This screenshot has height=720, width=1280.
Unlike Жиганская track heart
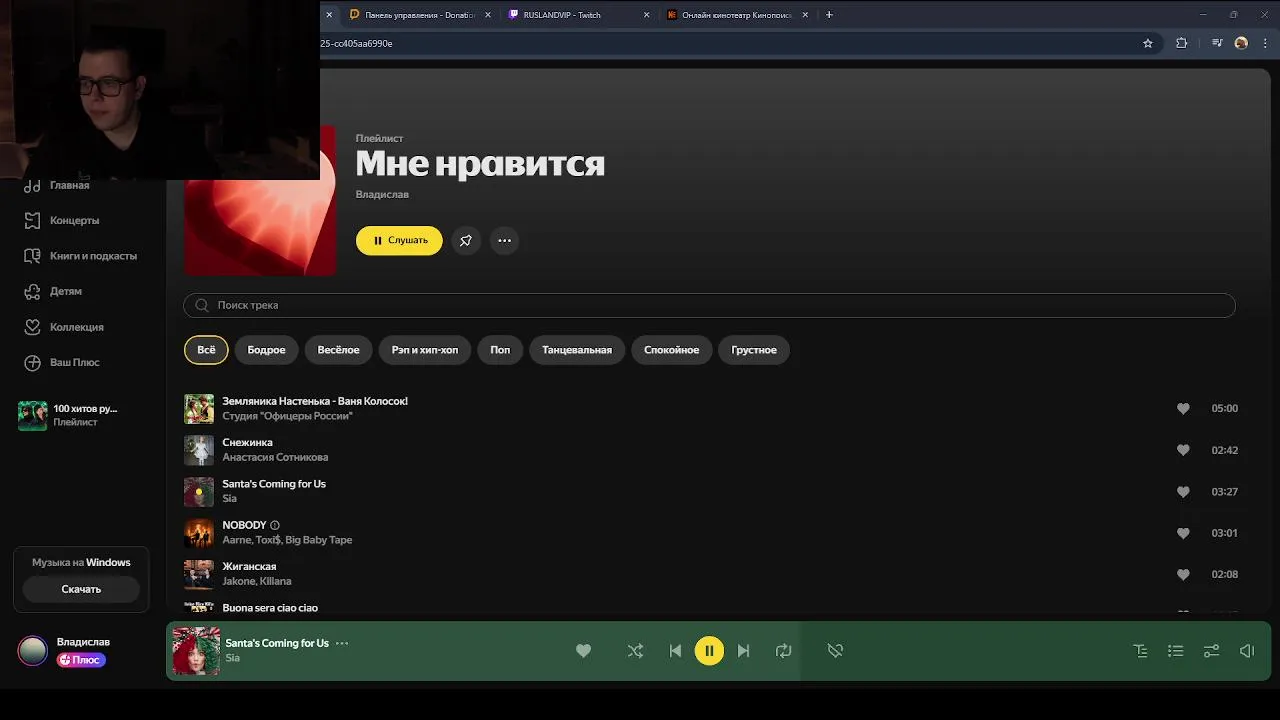click(1183, 574)
